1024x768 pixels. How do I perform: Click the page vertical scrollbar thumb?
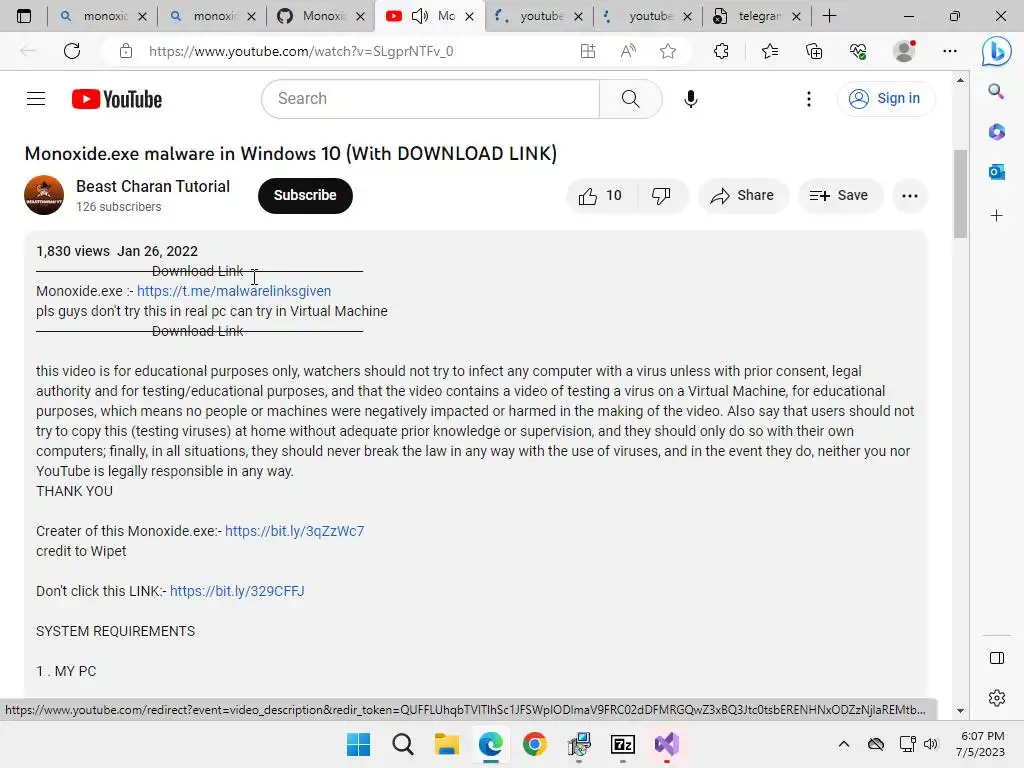tap(960, 194)
